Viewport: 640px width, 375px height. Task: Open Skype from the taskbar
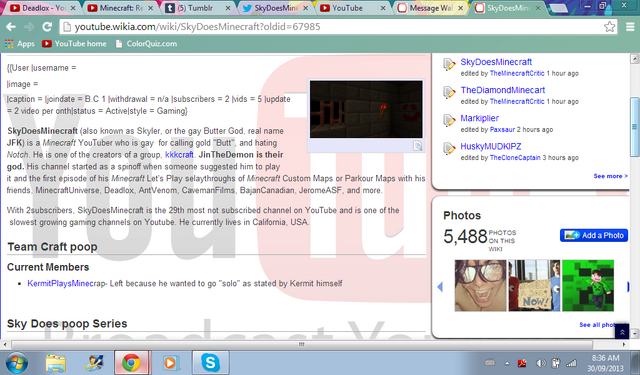[210, 363]
